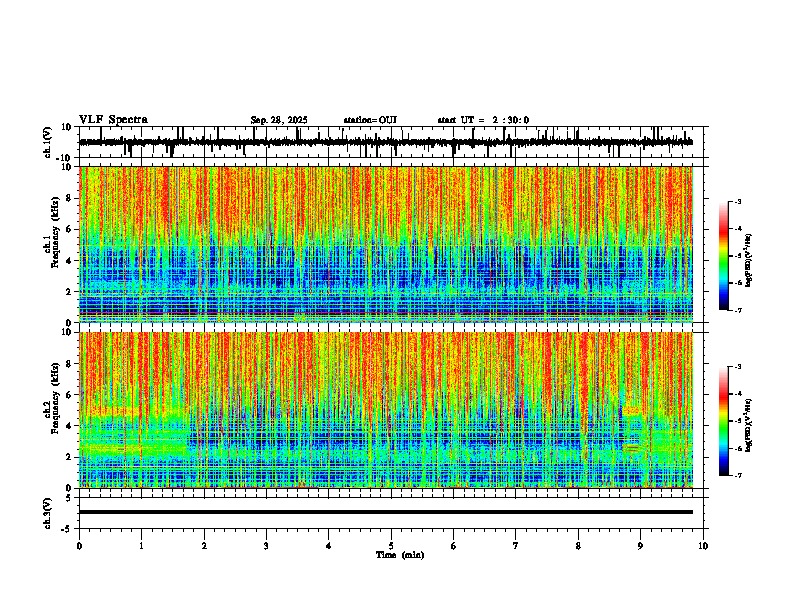The width and height of the screenshot is (792, 612).
Task: Click the ch.2 spectrogram color bar
Action: coord(723,421)
